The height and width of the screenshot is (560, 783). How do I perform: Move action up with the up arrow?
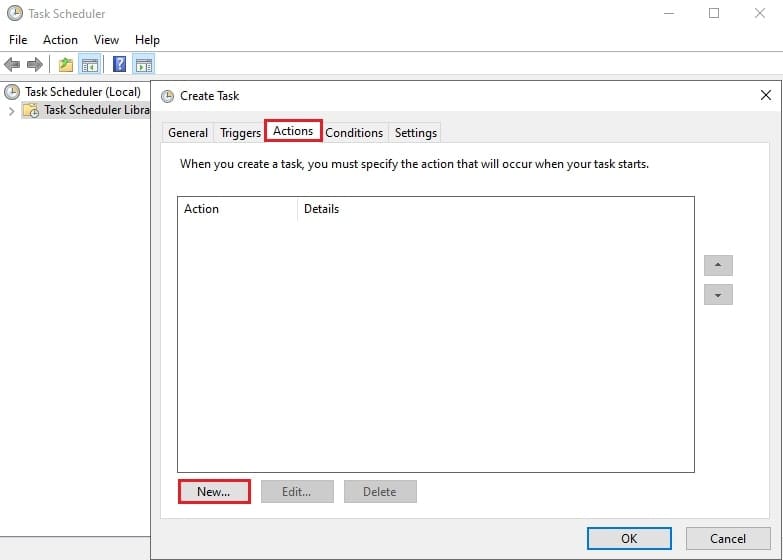click(x=718, y=266)
